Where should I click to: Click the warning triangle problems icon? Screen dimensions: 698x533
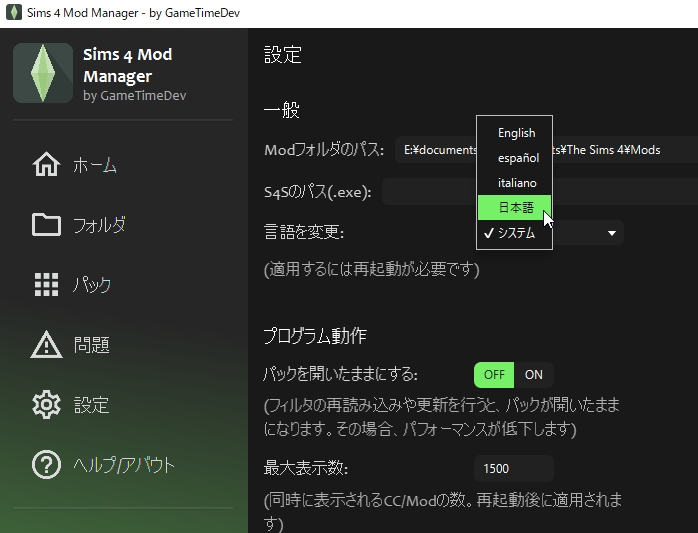tap(46, 345)
